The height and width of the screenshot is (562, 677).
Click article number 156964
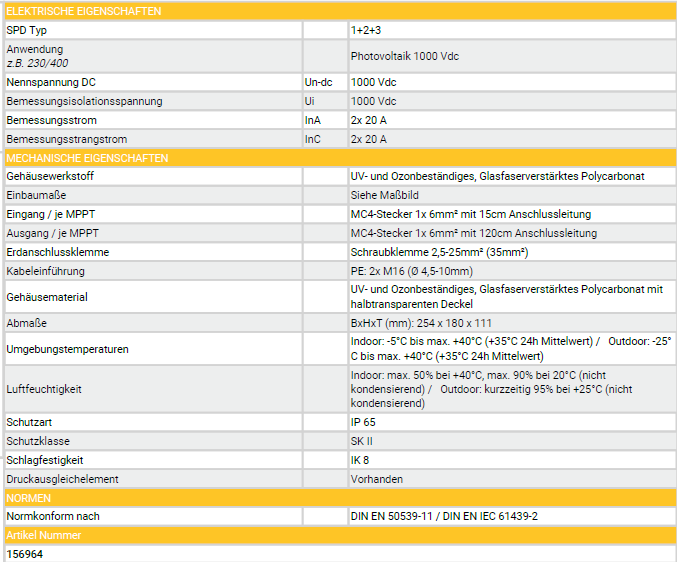[25, 553]
